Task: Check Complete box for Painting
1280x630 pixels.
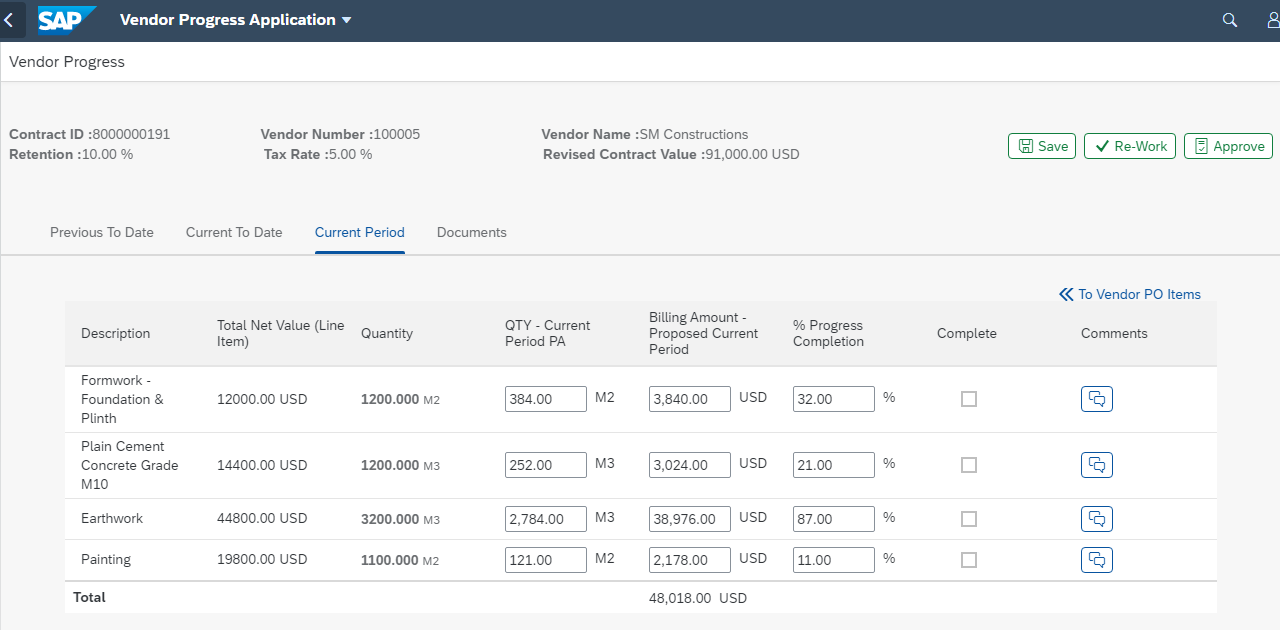Action: tap(968, 560)
